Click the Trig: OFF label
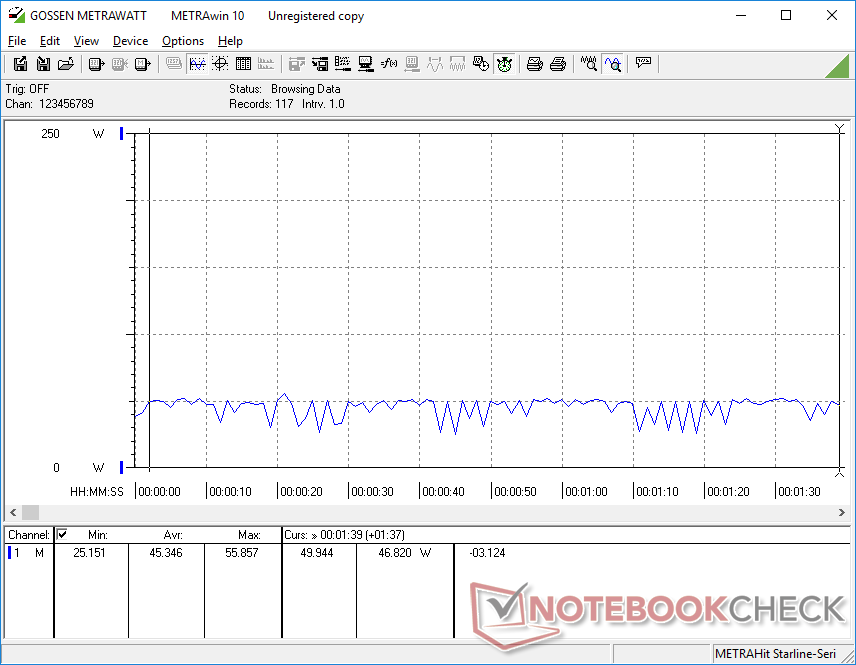This screenshot has height=665, width=856. tap(27, 88)
